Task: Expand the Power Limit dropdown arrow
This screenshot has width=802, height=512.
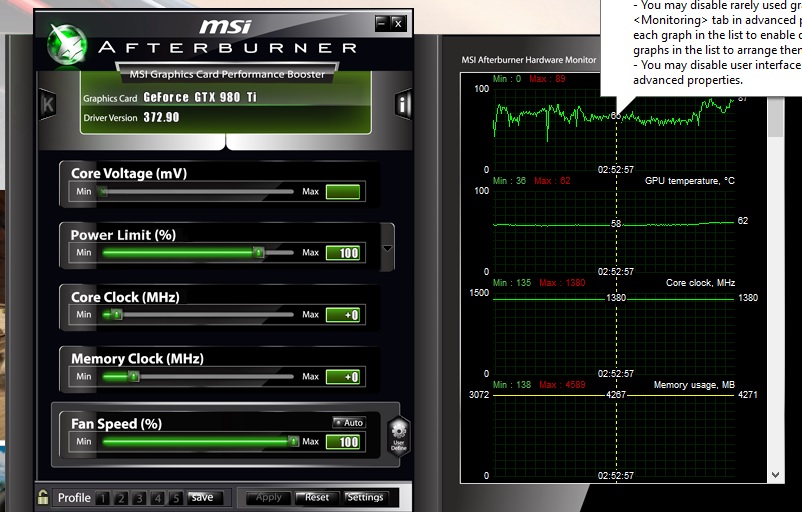Action: point(388,246)
